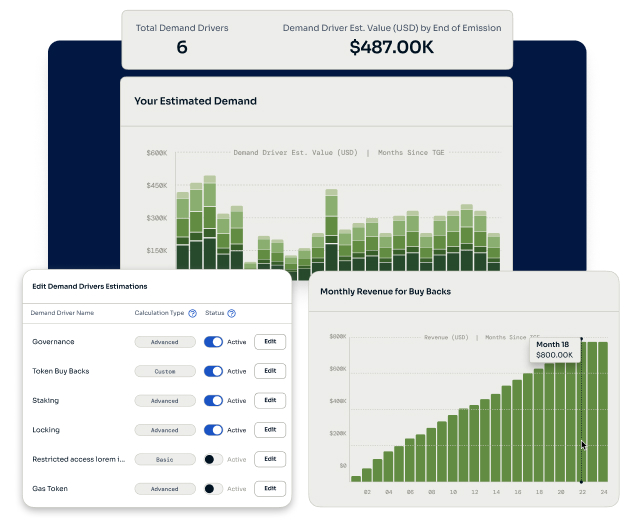This screenshot has width=636, height=522.
Task: Open Restricted access Basic type selector
Action: [x=165, y=460]
